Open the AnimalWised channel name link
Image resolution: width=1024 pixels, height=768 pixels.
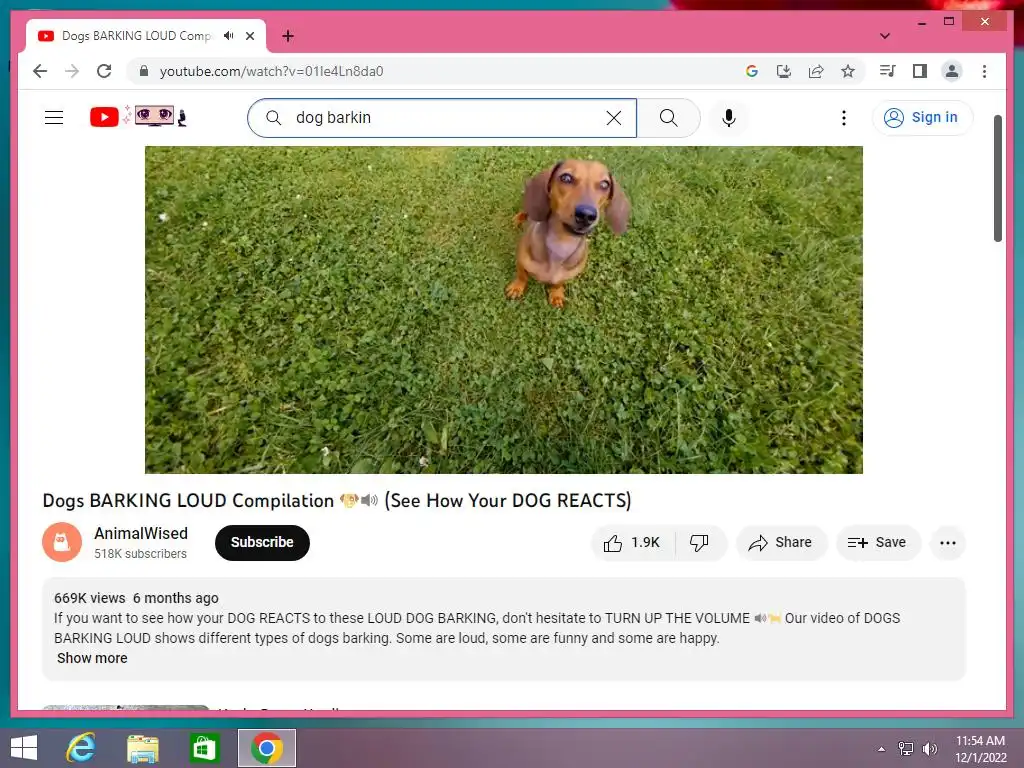141,534
